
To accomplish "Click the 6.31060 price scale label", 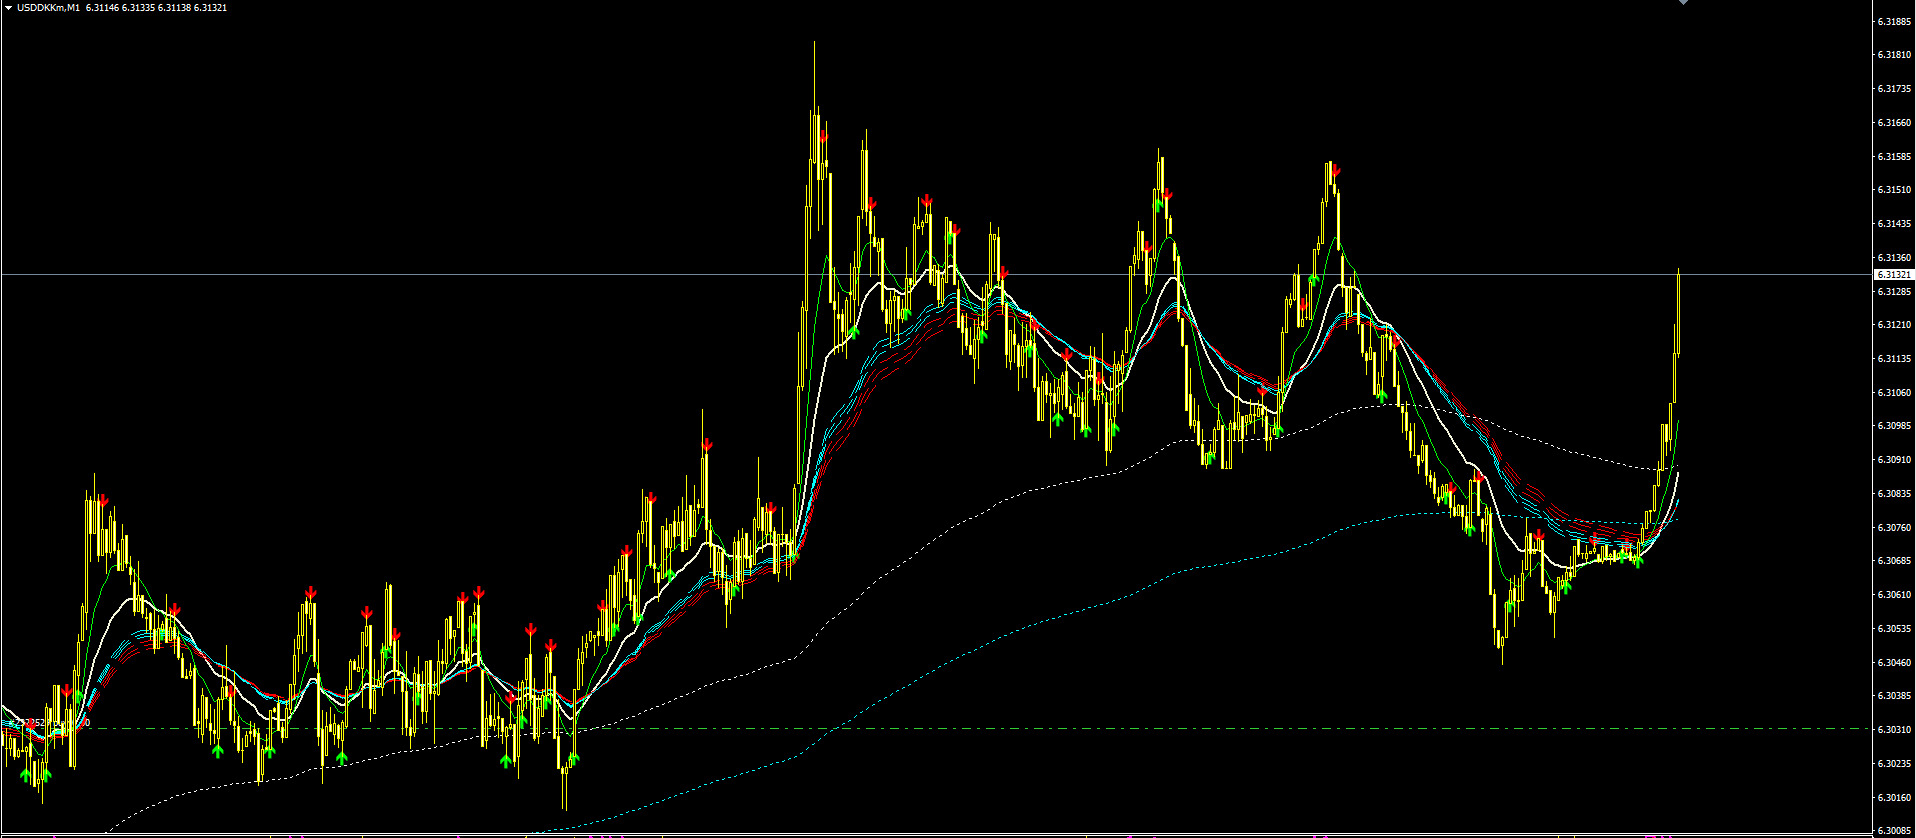I will click(x=1894, y=393).
